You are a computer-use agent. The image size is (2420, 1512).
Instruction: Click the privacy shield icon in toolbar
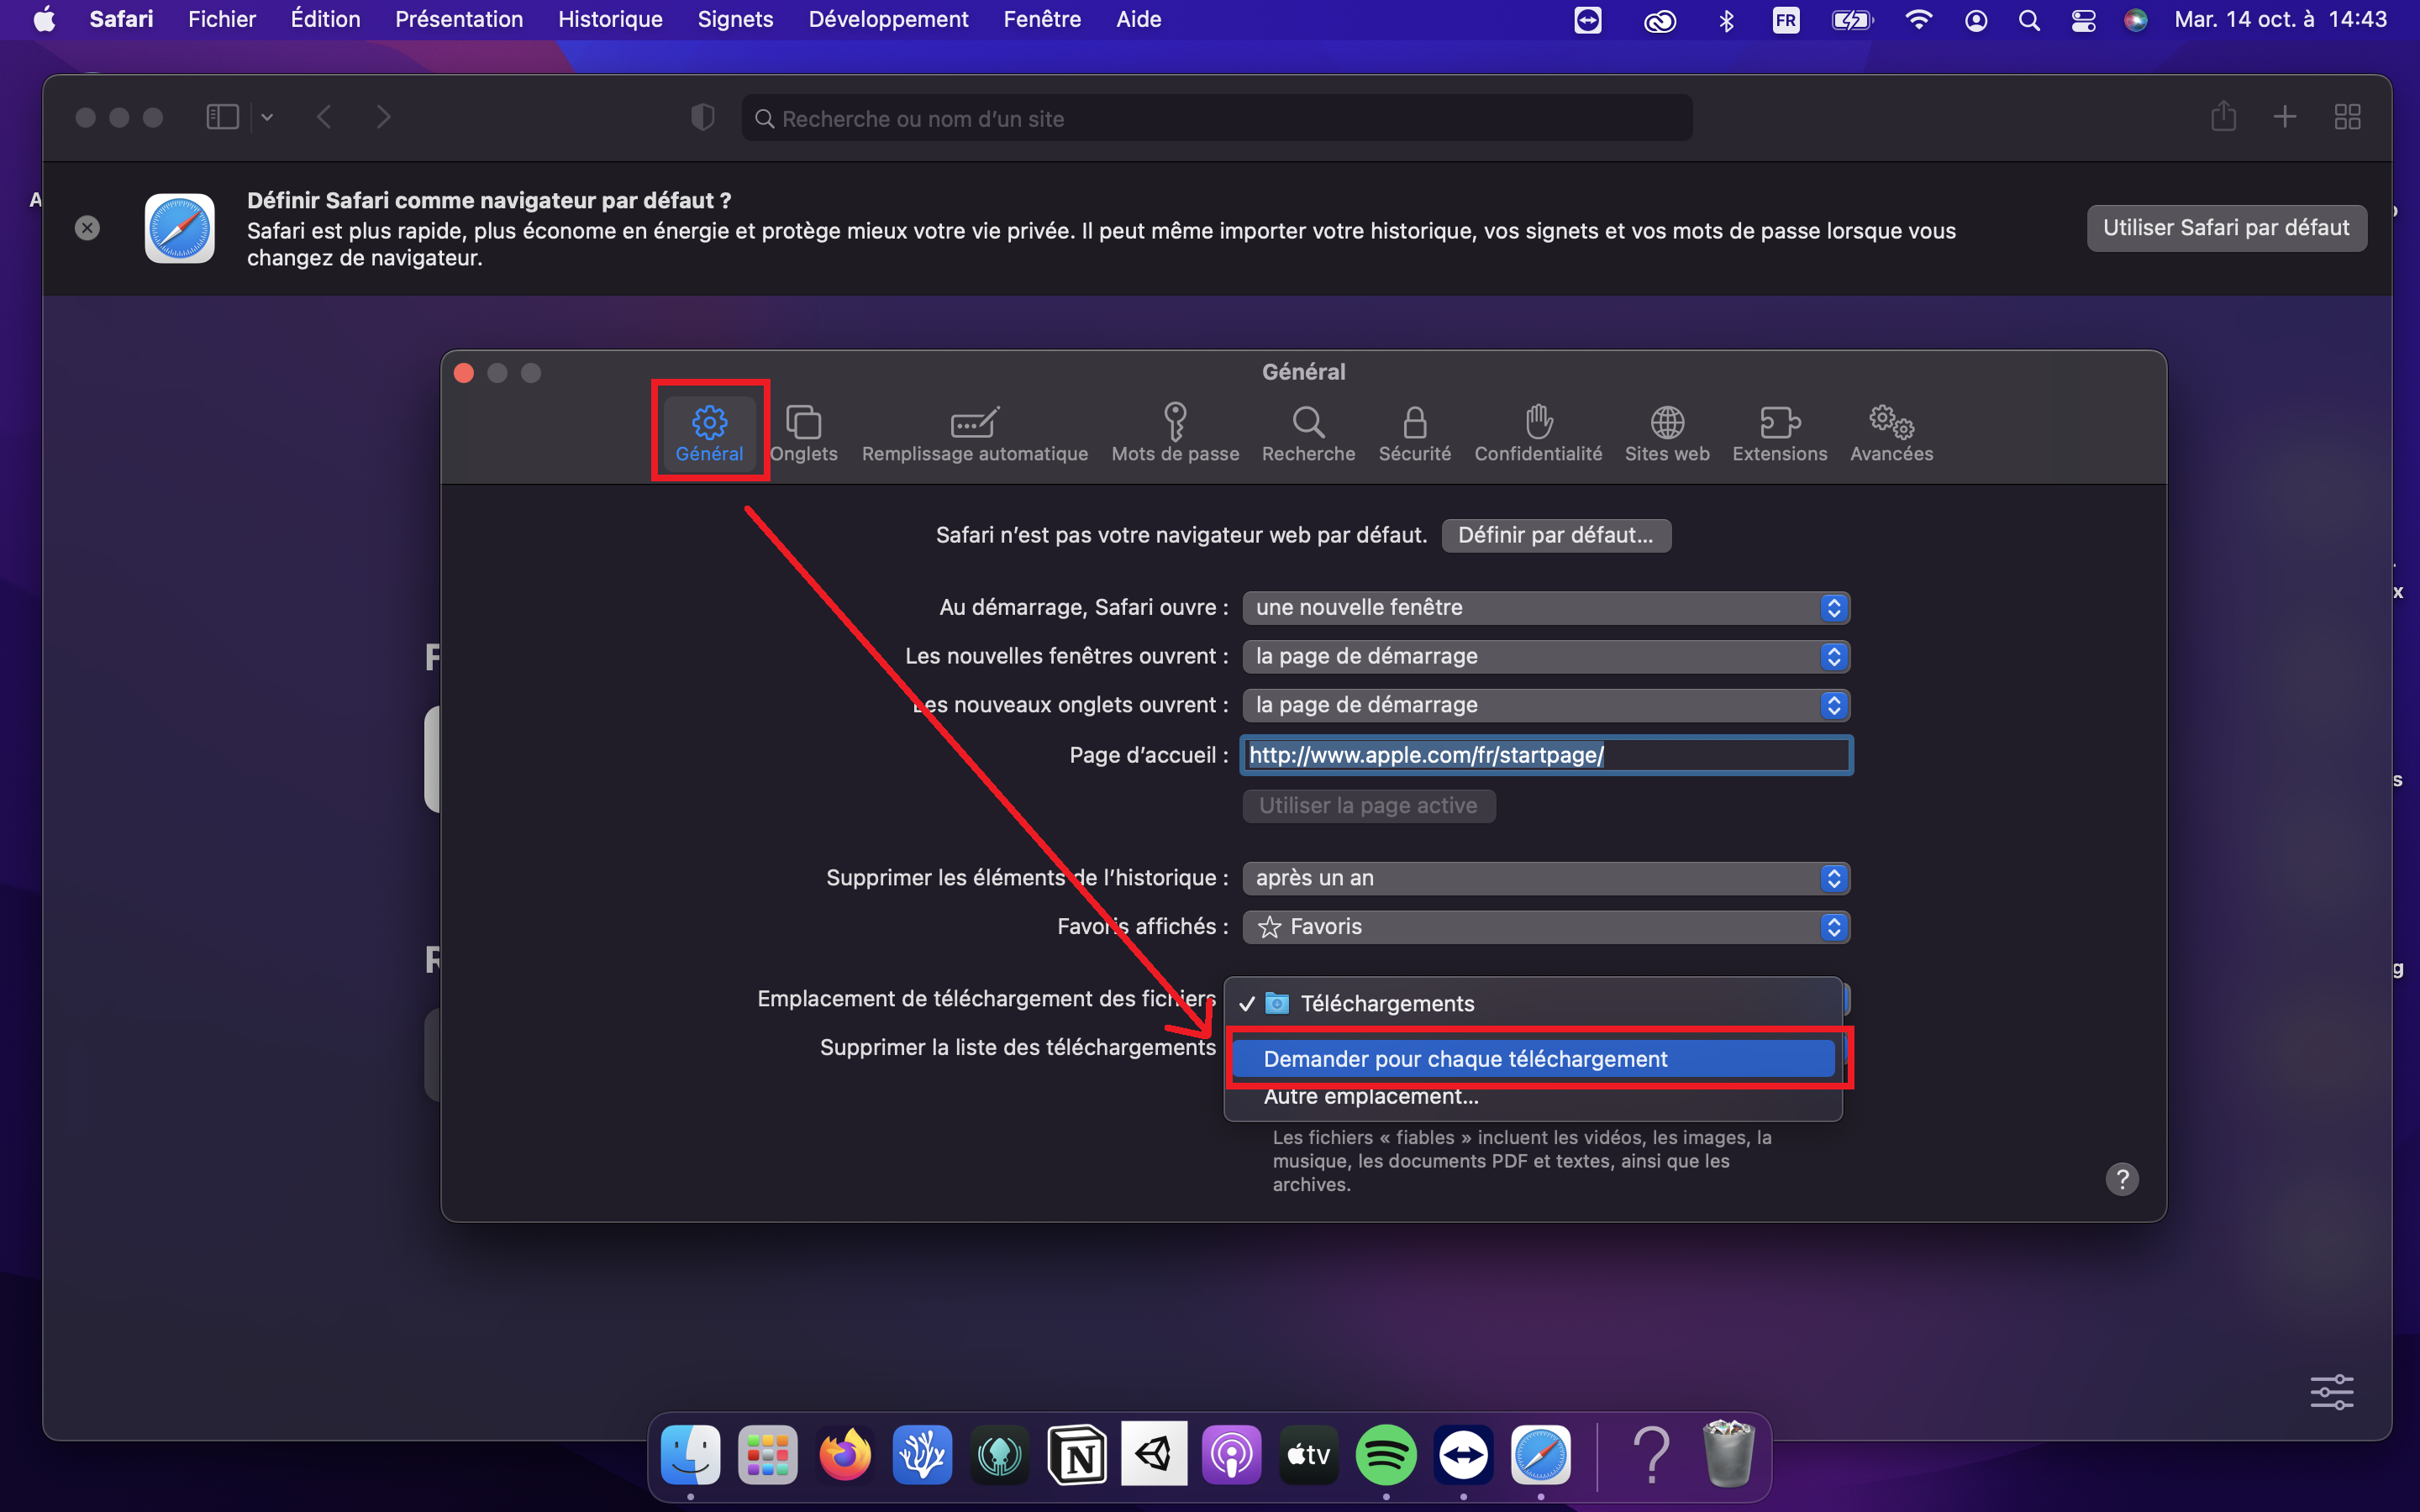(703, 118)
